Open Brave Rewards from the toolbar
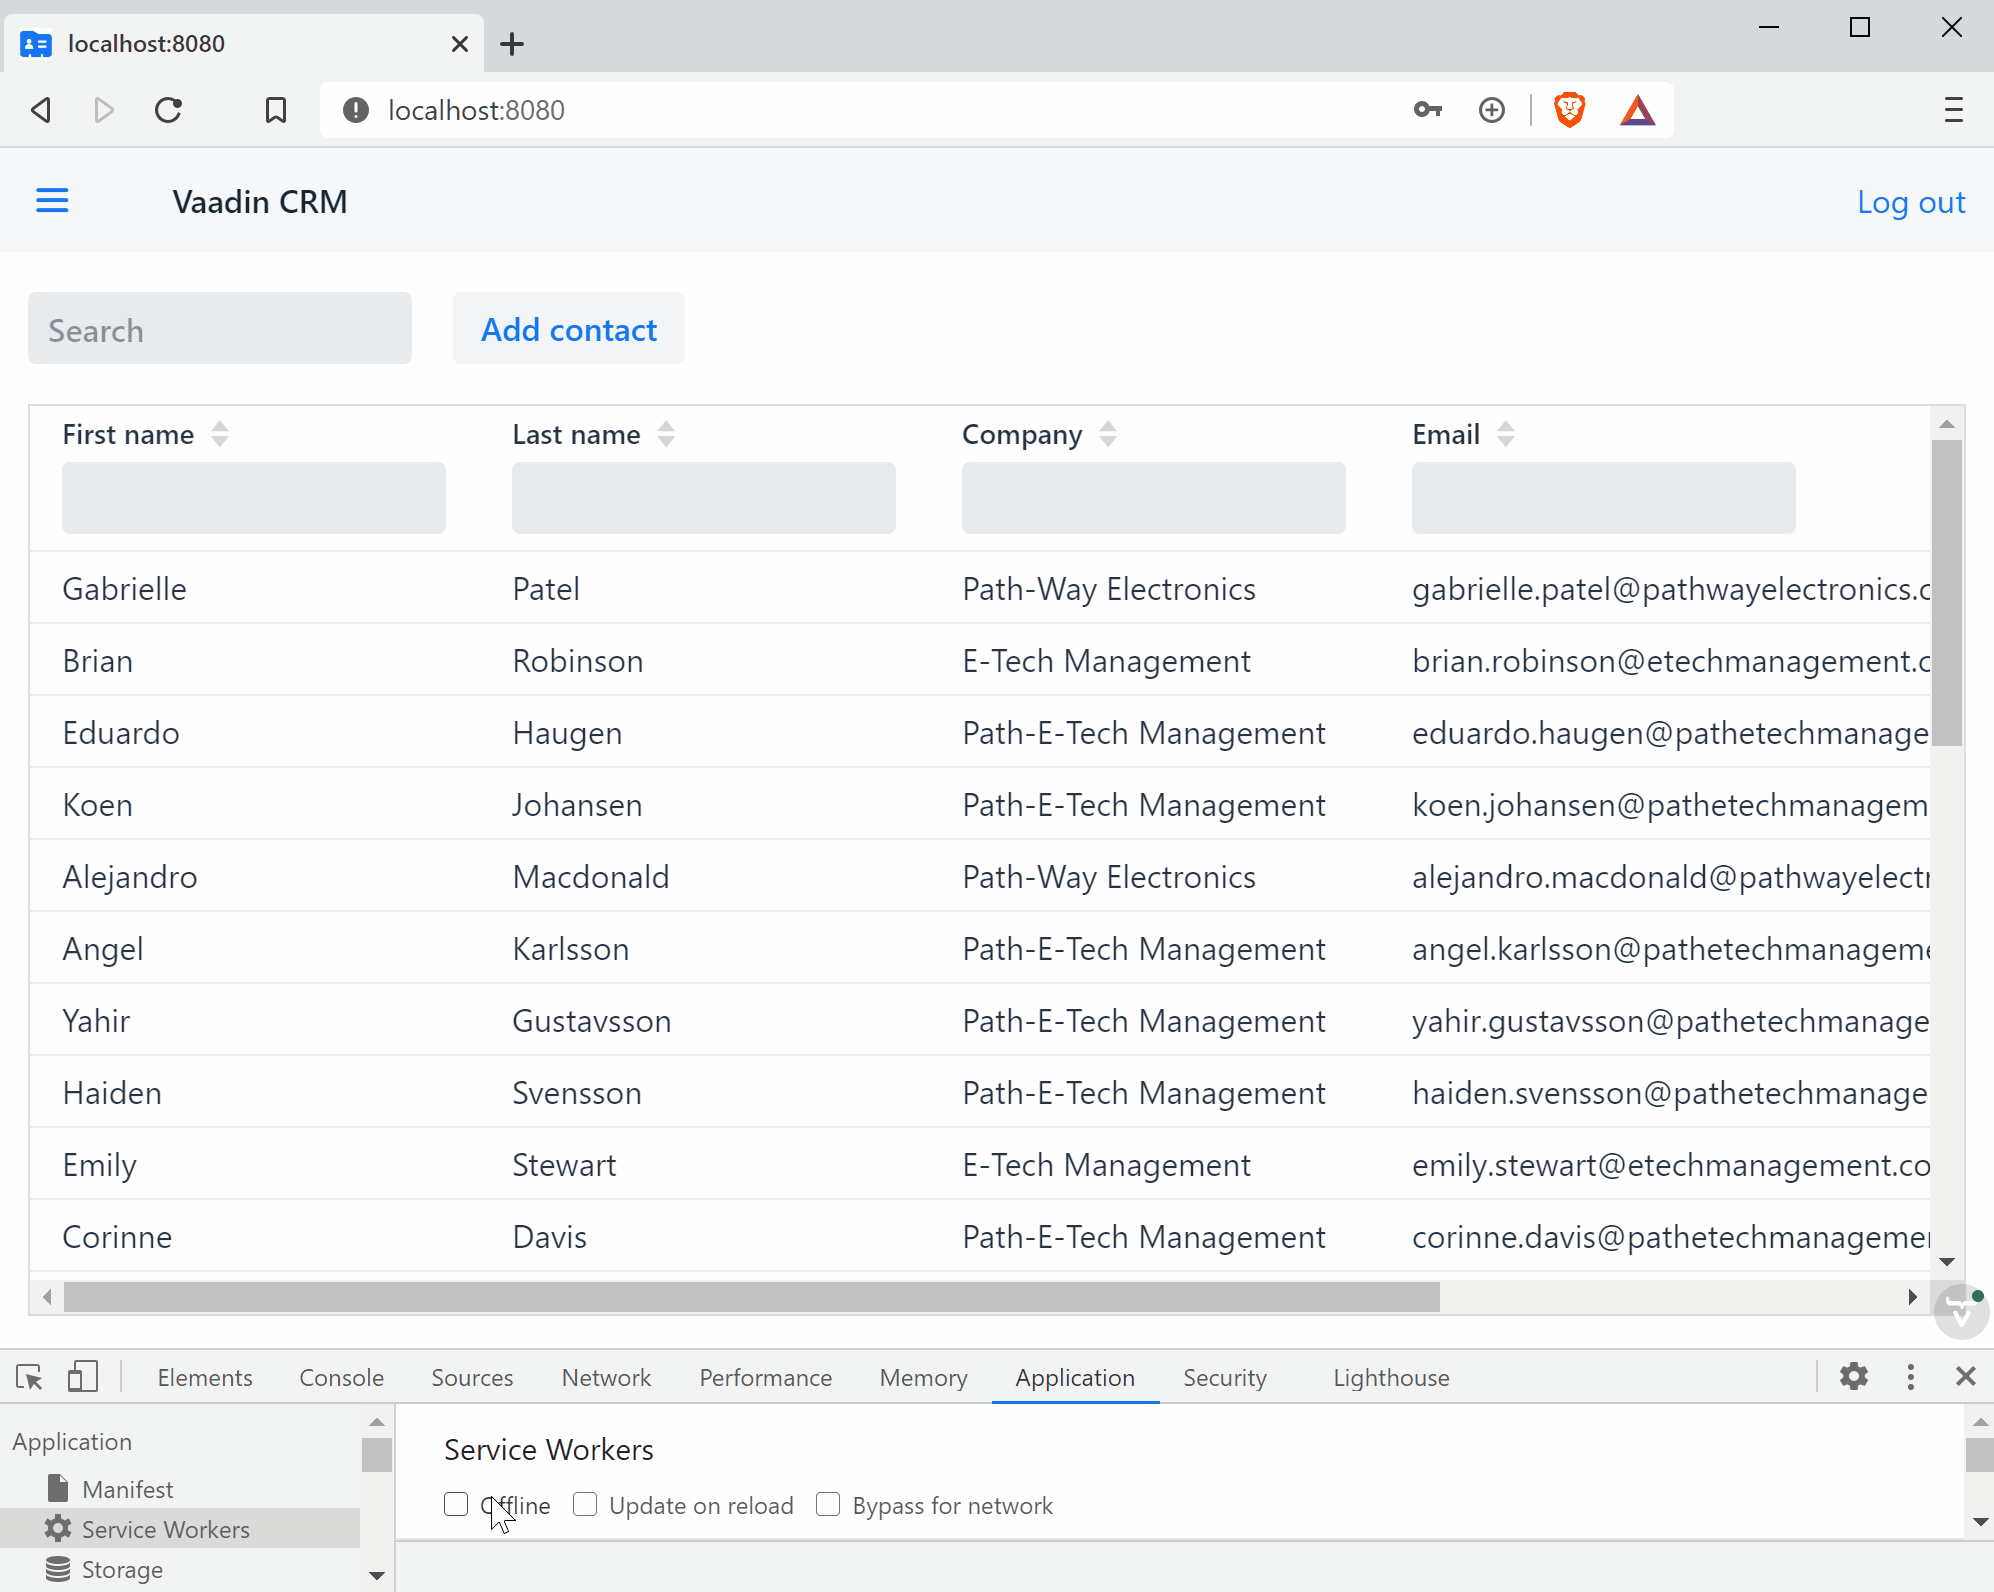The image size is (1994, 1592). tap(1636, 110)
